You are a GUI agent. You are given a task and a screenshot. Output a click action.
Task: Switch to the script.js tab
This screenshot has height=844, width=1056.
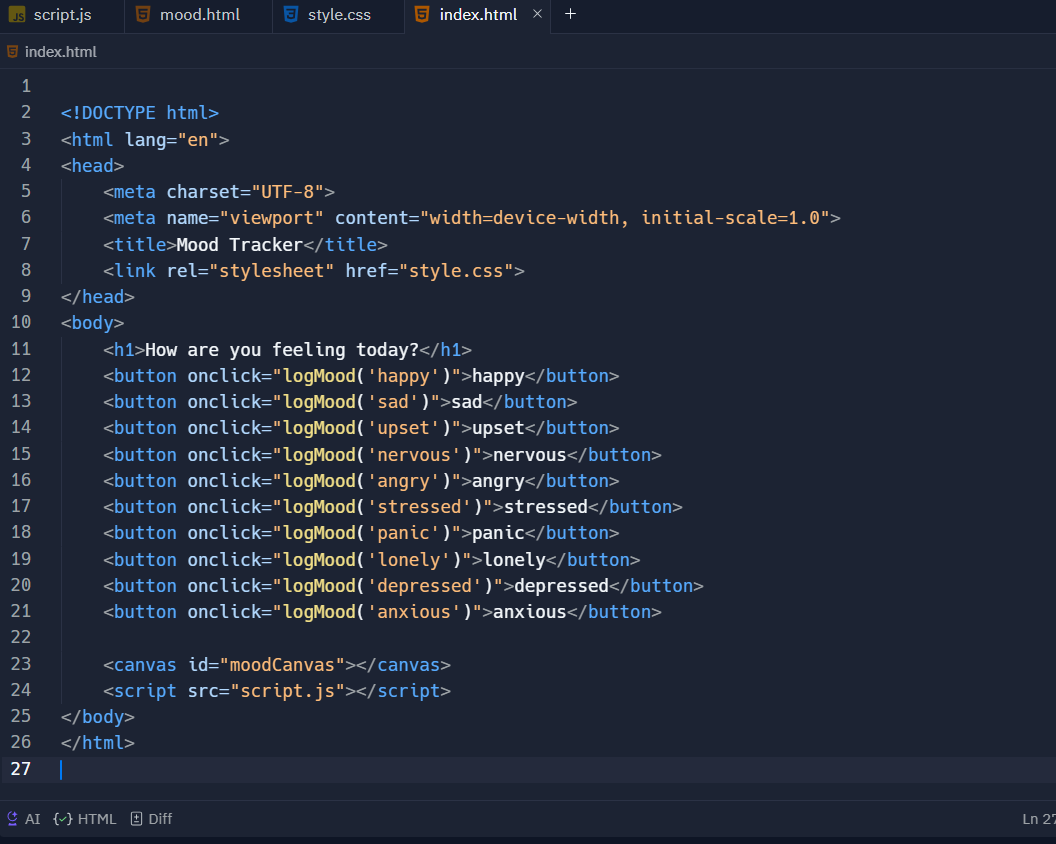(62, 15)
